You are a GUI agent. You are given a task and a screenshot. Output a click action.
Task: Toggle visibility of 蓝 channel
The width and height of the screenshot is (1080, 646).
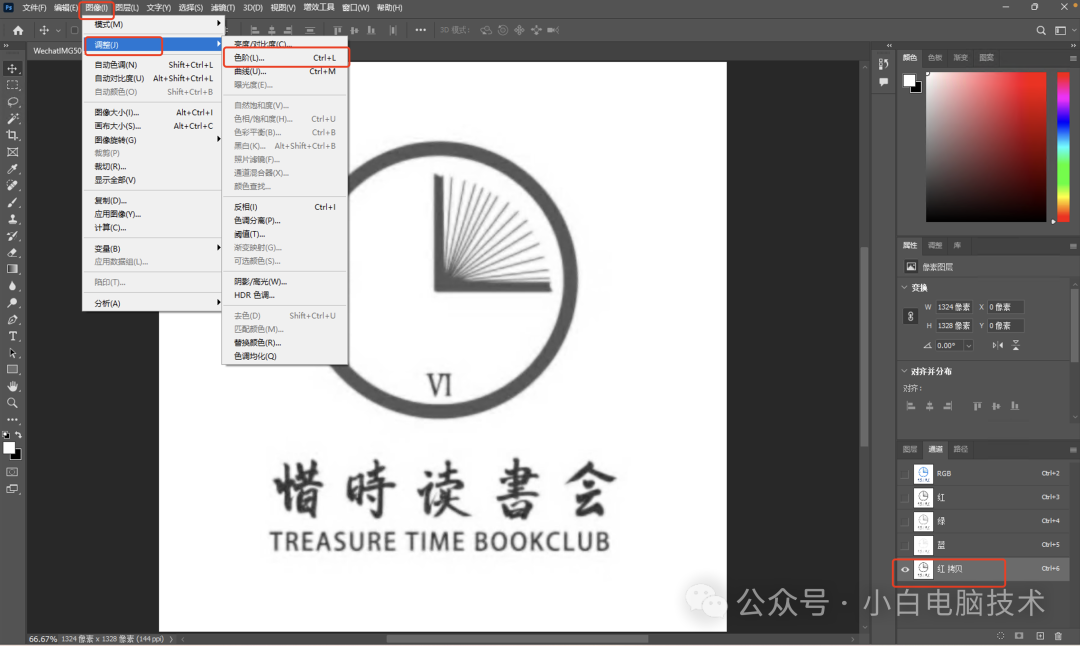click(x=904, y=545)
